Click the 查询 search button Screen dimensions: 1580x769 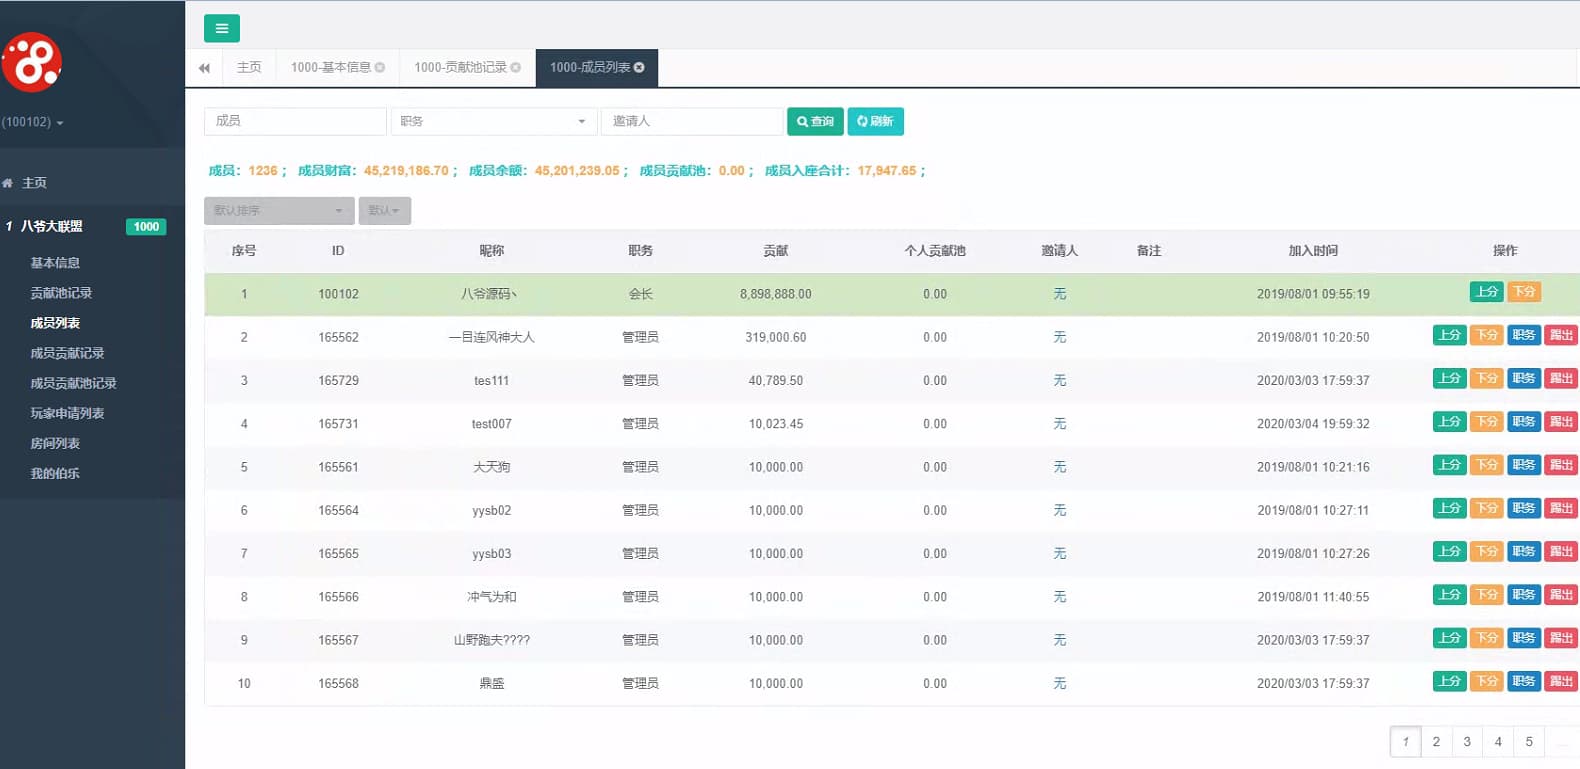click(815, 121)
